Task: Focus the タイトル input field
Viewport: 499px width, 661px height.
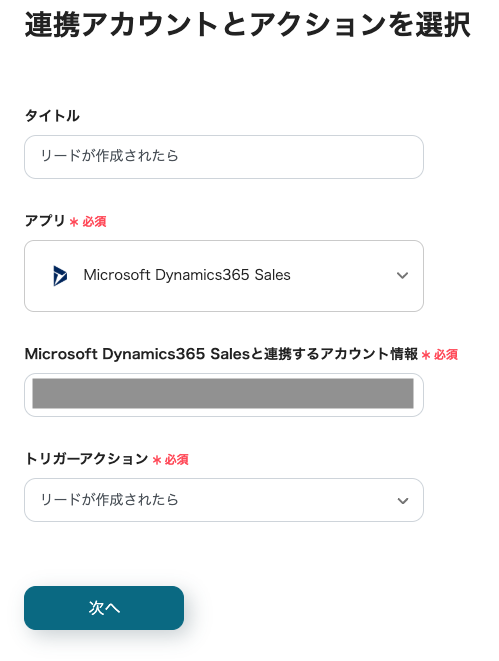Action: click(224, 157)
